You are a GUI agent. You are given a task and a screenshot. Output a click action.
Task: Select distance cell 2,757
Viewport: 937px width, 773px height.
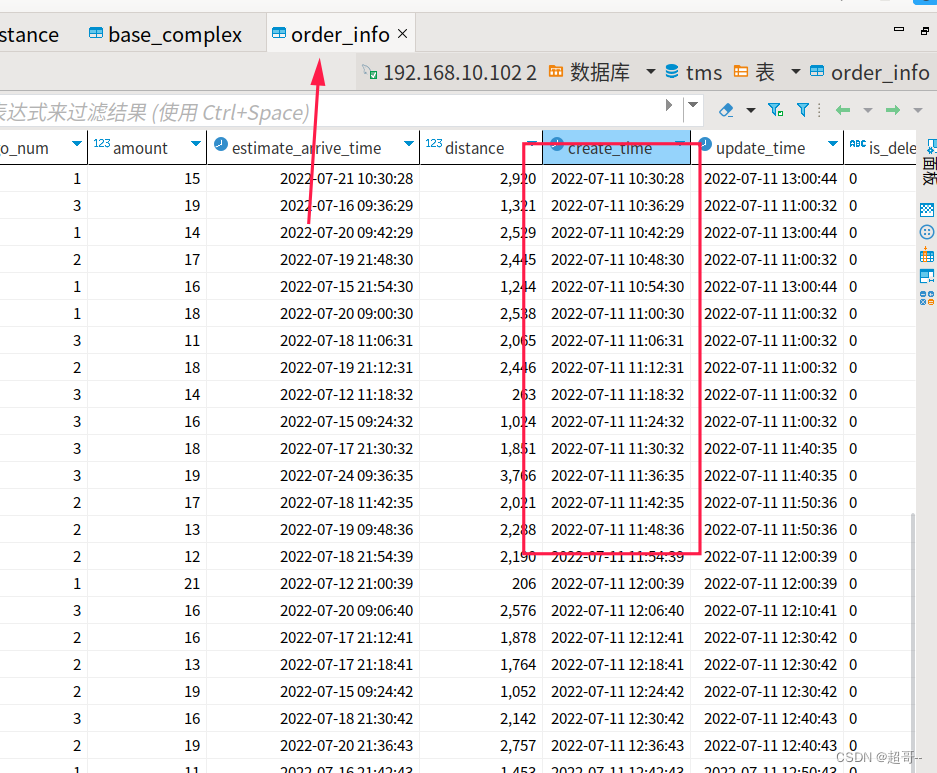point(481,746)
